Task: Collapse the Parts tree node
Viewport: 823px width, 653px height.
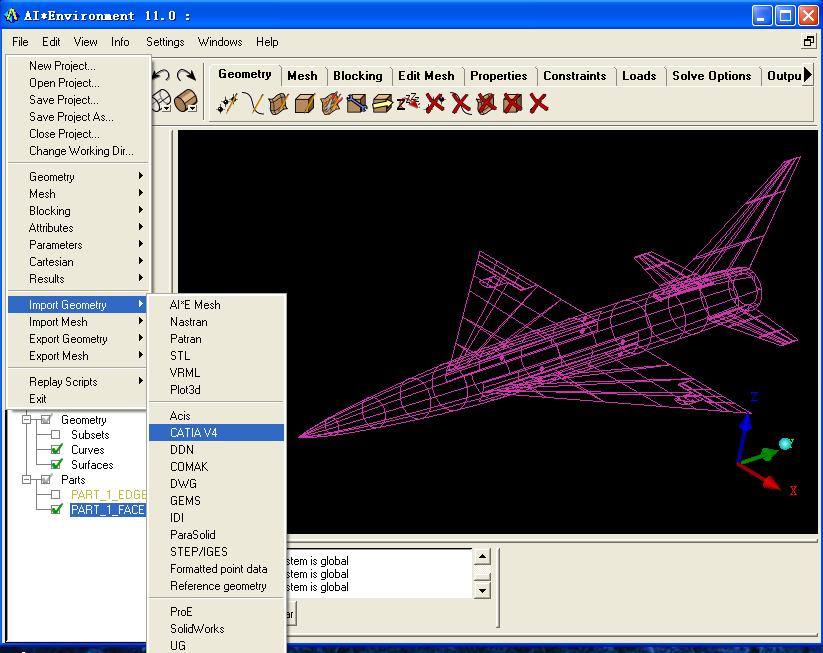Action: 26,479
